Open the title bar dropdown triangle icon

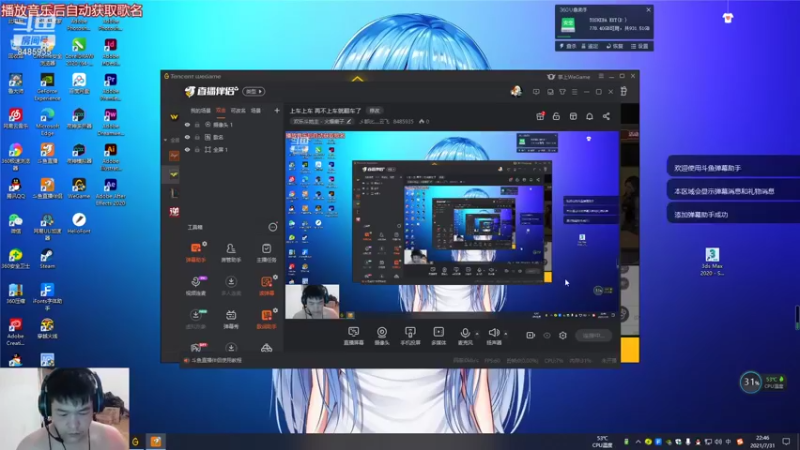[x=562, y=92]
